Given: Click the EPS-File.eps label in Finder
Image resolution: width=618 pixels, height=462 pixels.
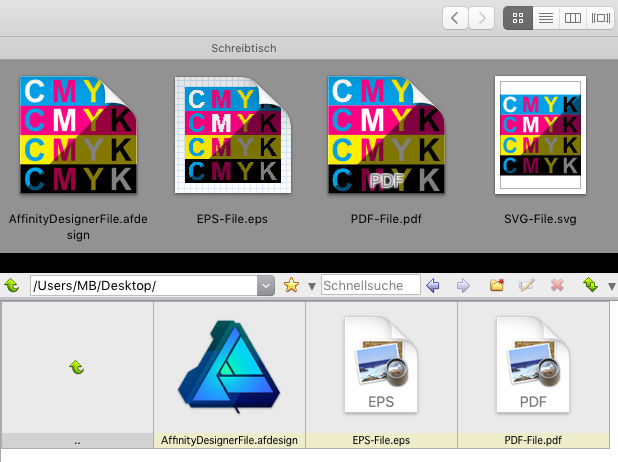Looking at the screenshot, I should [232, 219].
